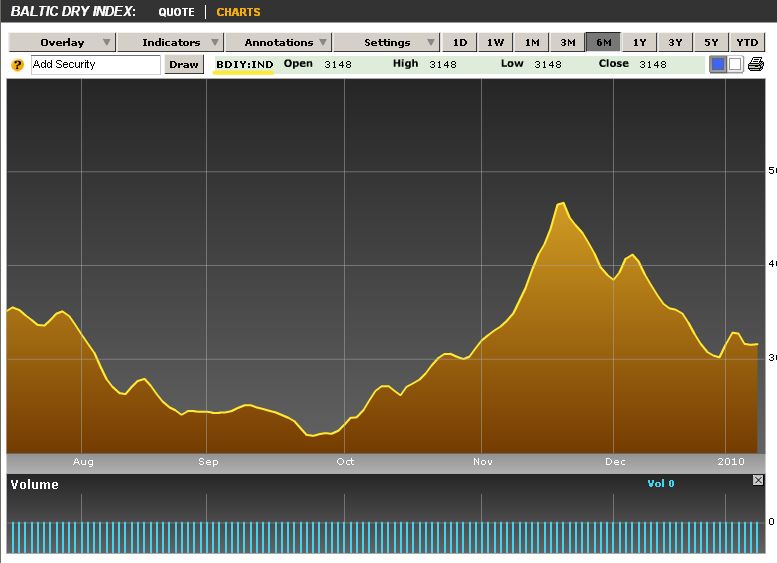The image size is (777, 563).
Task: Click the Draw button
Action: (184, 64)
